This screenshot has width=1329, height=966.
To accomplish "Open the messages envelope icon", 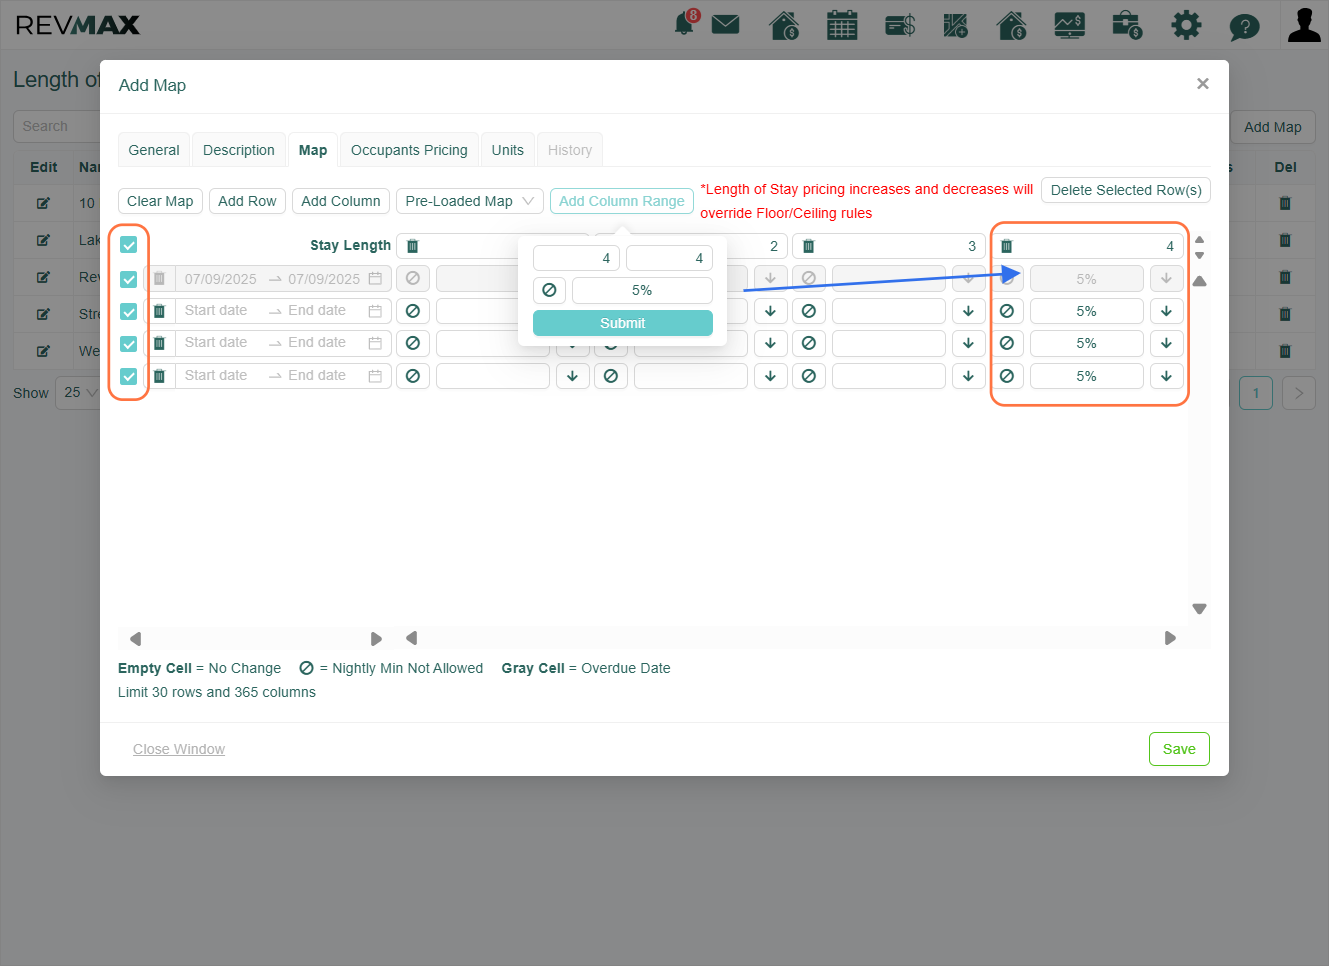I will [x=725, y=24].
